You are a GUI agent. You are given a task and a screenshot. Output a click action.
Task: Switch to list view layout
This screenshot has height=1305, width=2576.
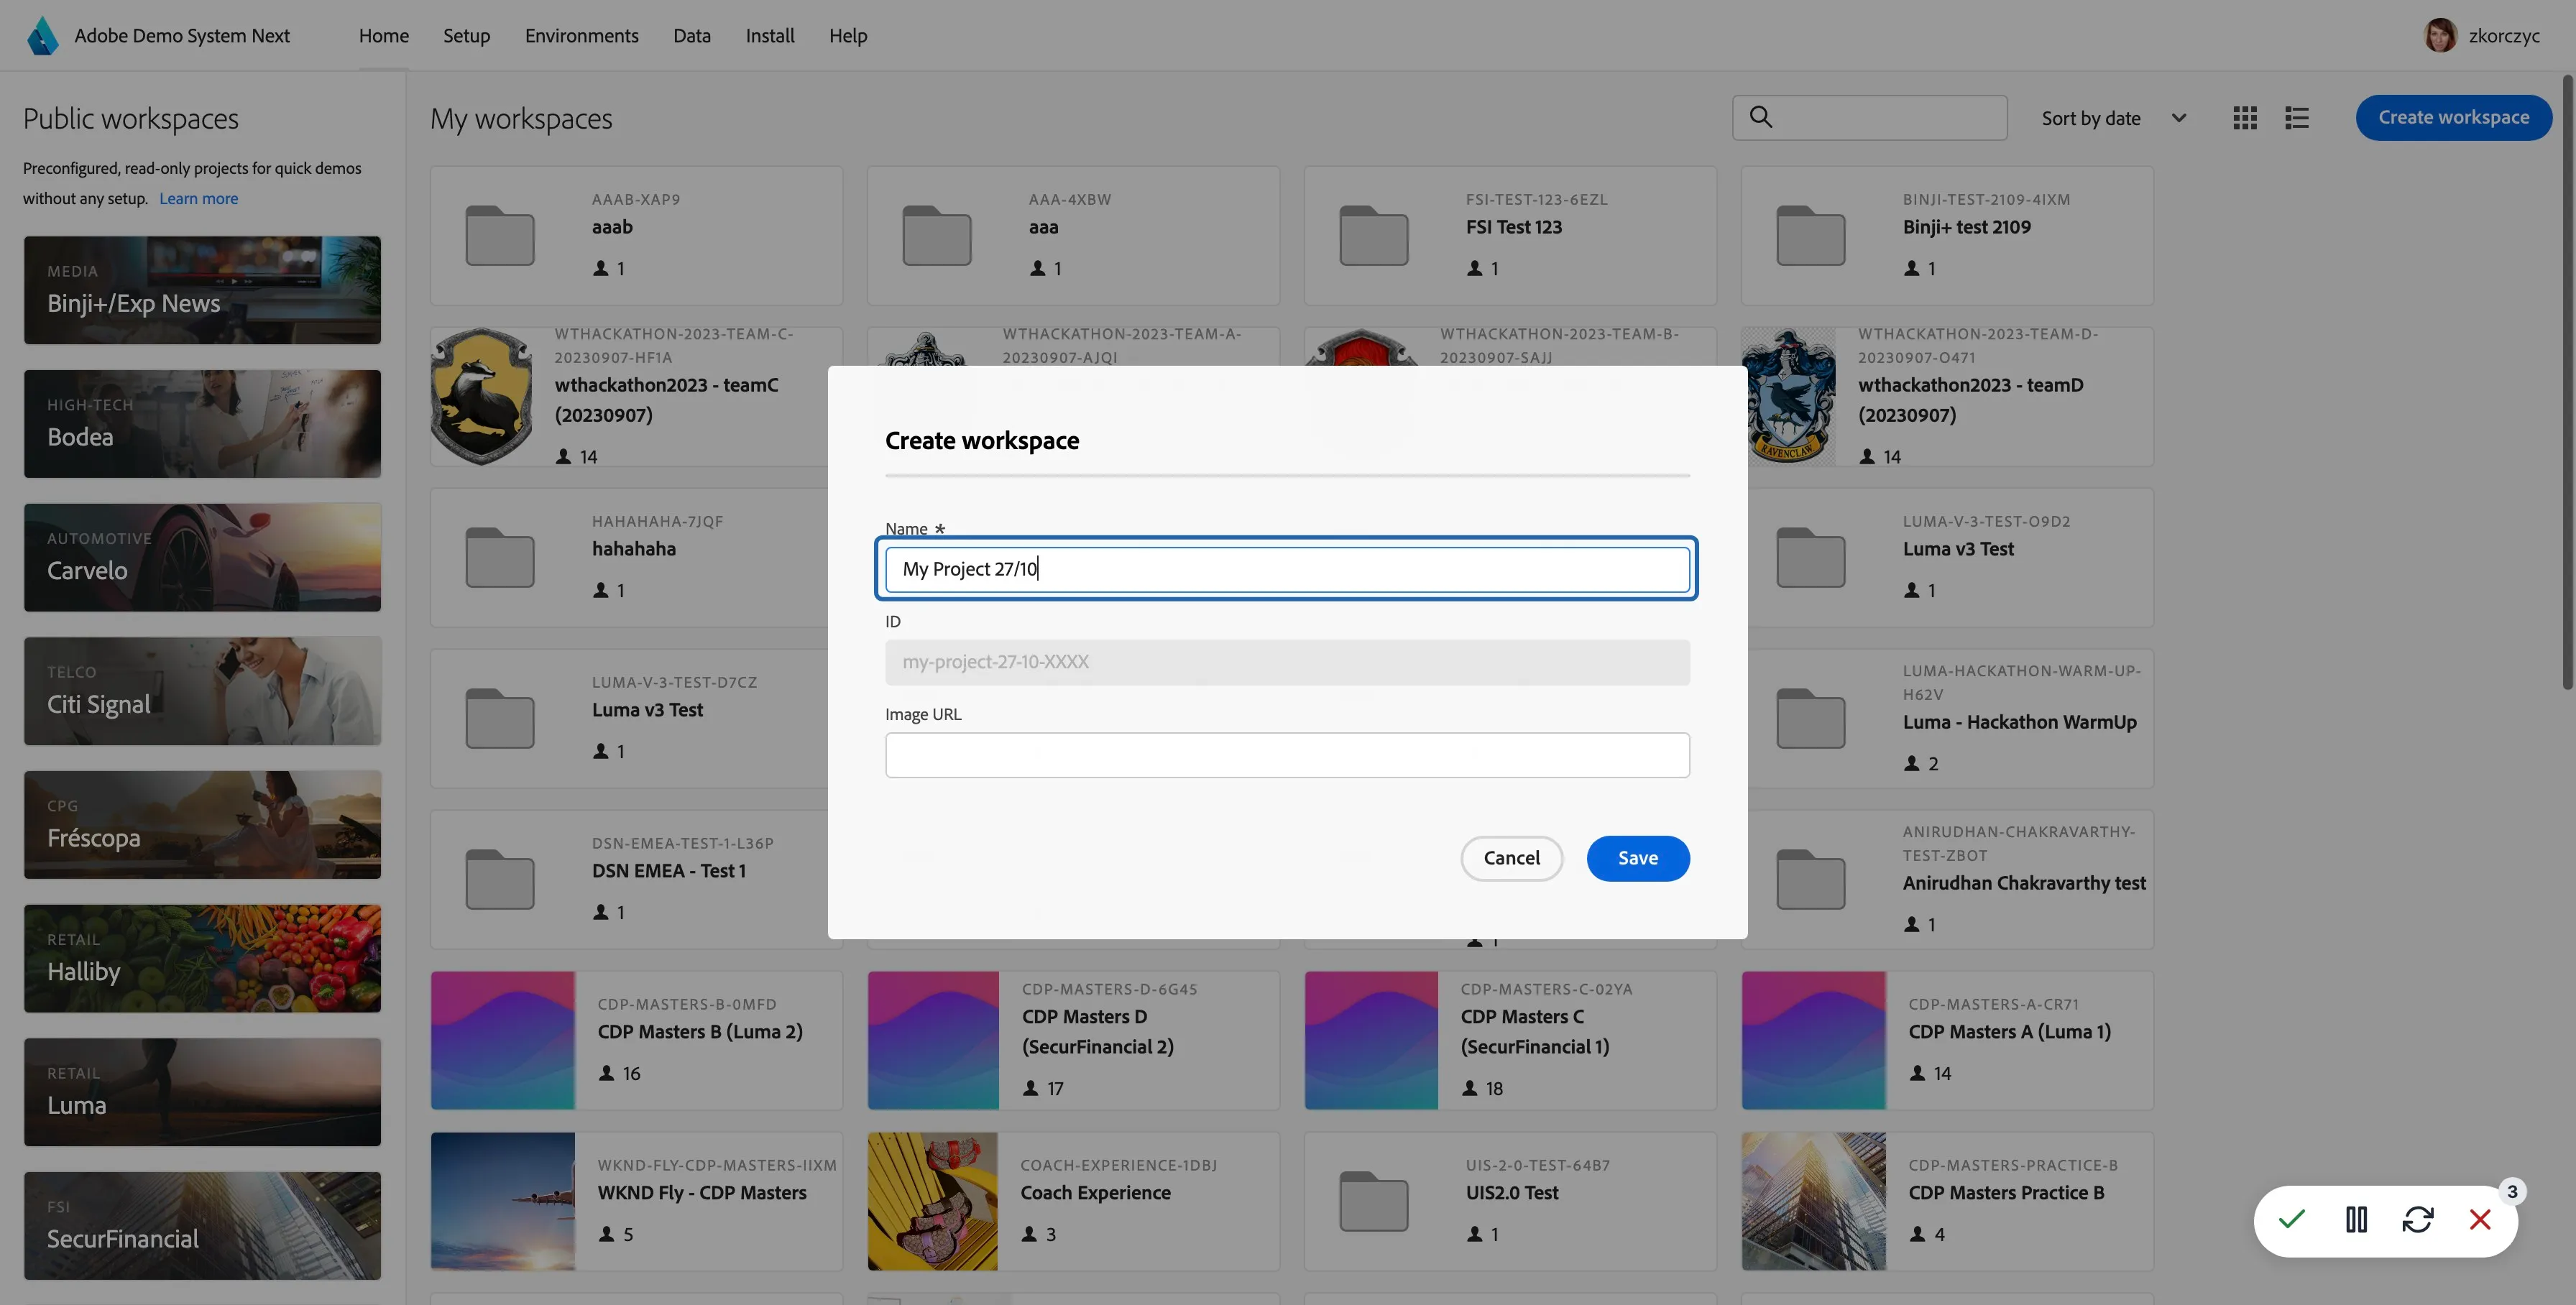(x=2297, y=118)
